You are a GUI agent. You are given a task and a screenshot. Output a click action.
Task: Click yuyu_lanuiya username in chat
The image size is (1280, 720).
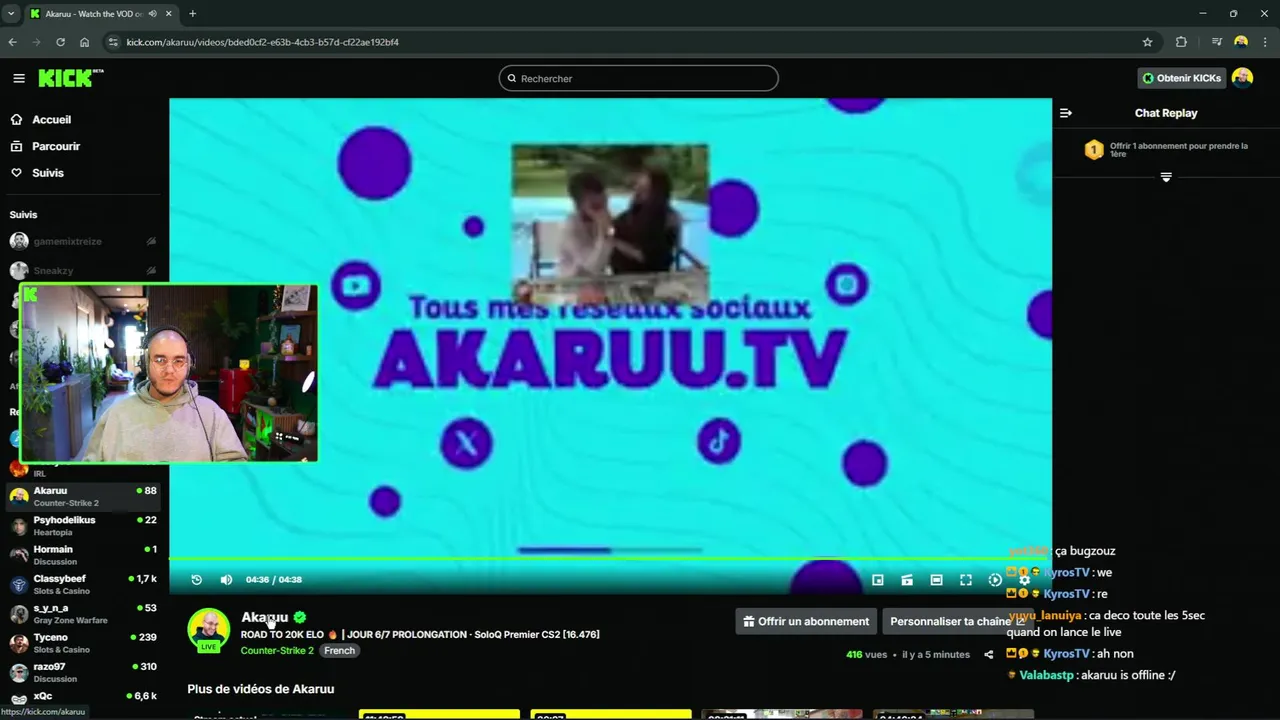point(1046,616)
